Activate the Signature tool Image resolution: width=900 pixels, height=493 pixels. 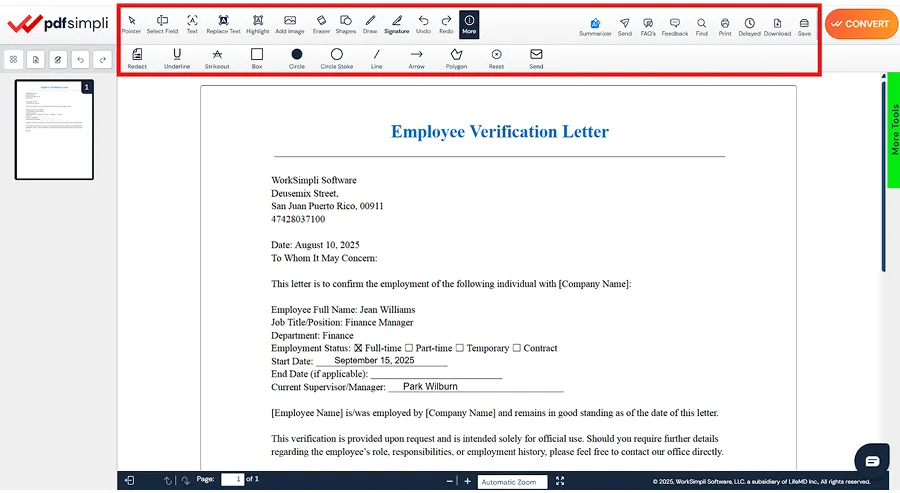coord(396,24)
